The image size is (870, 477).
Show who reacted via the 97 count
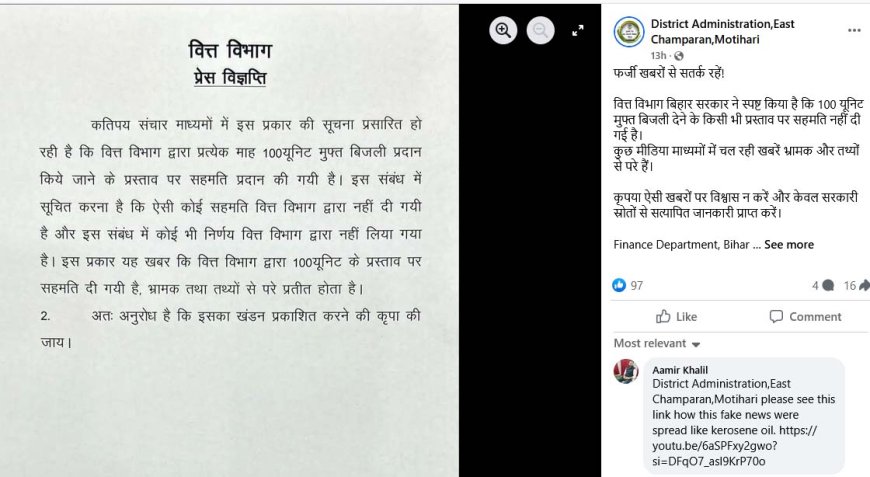[x=636, y=286]
